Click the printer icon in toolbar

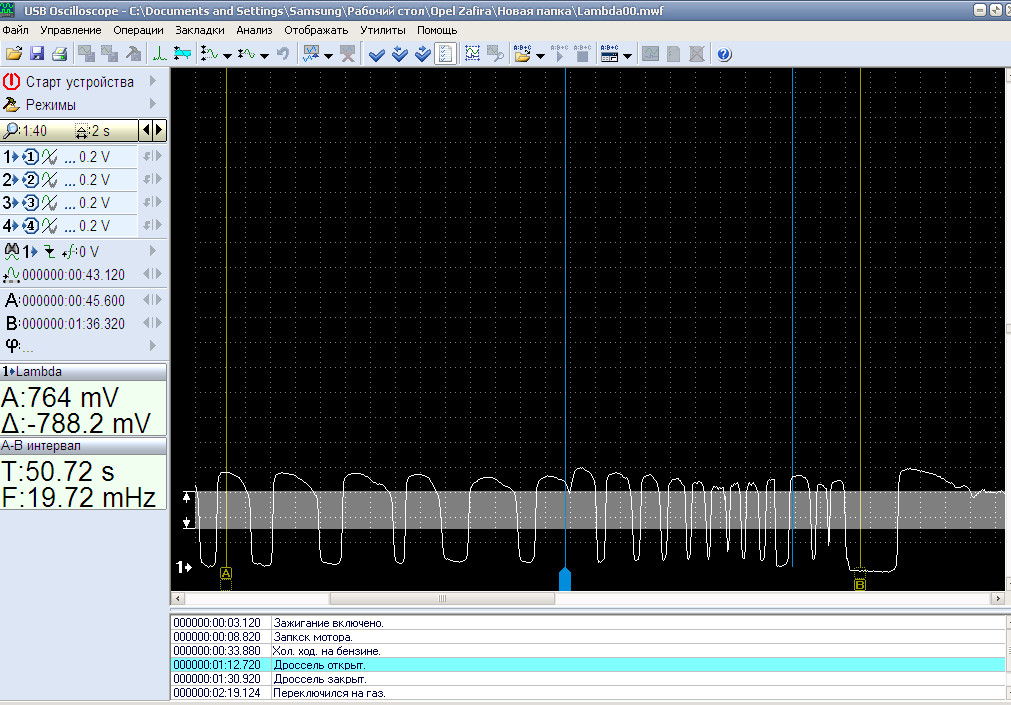59,54
